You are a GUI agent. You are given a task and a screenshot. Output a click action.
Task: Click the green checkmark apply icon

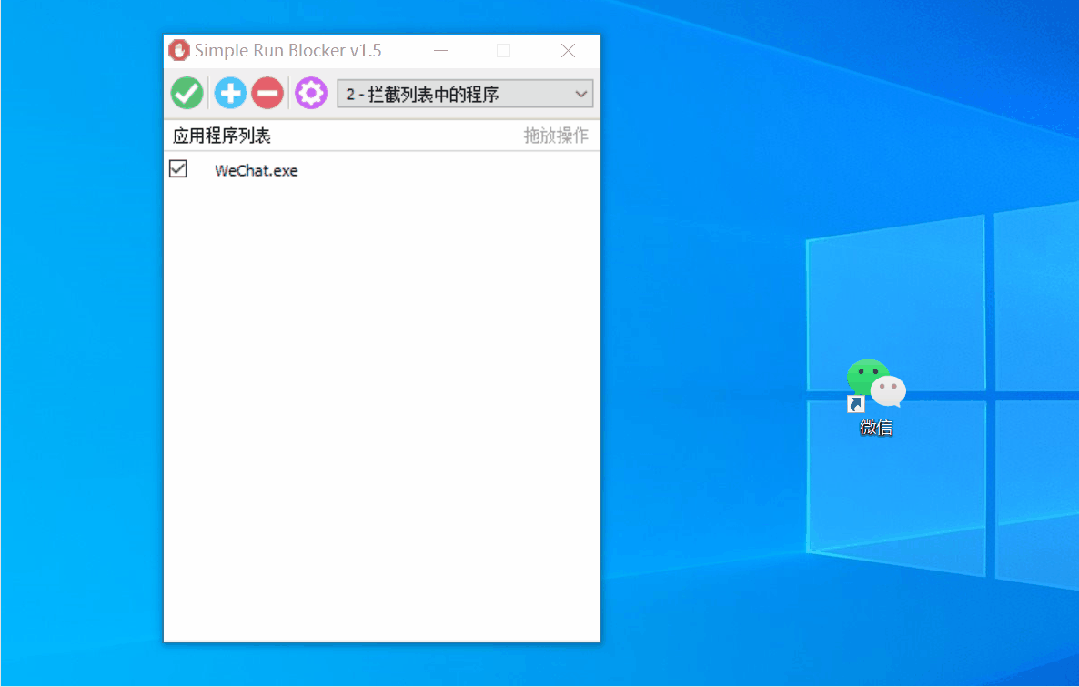[x=186, y=92]
